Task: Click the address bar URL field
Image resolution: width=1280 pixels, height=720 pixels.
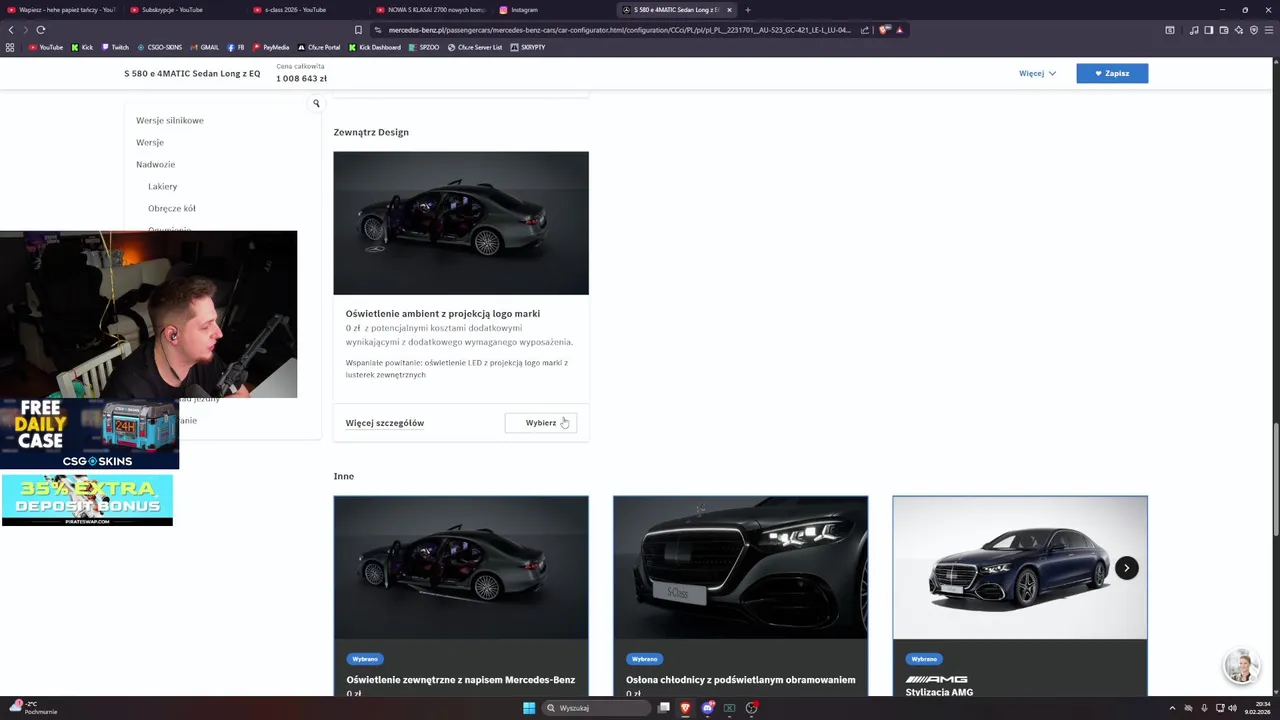Action: pyautogui.click(x=619, y=30)
